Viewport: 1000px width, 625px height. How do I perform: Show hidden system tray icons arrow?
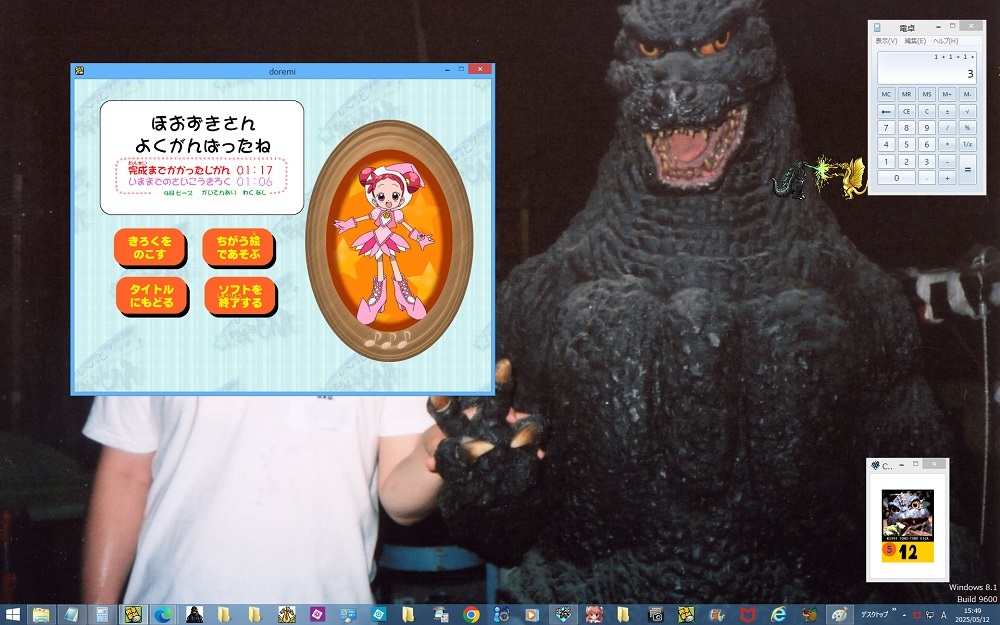pyautogui.click(x=905, y=615)
